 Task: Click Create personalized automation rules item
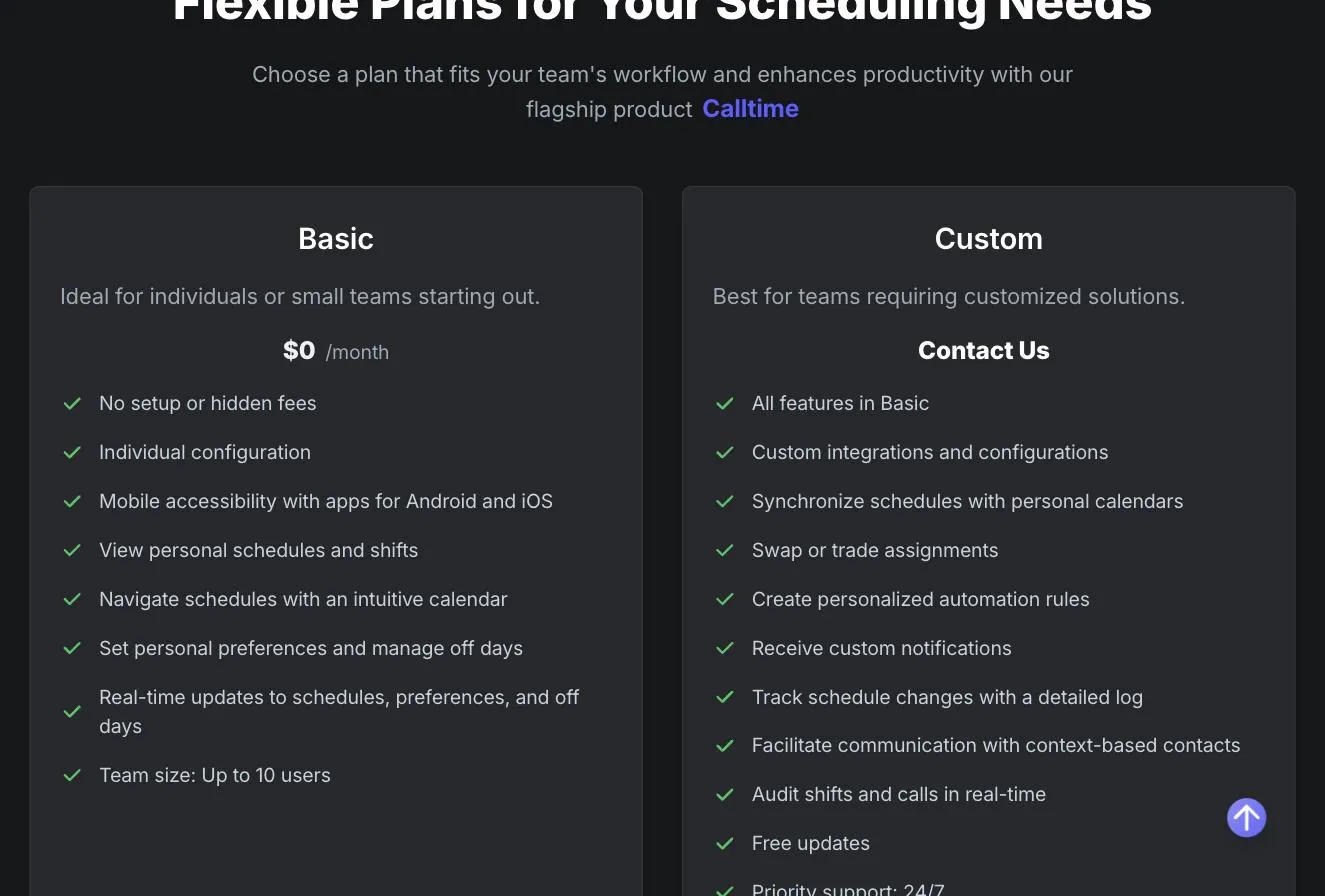coord(920,600)
